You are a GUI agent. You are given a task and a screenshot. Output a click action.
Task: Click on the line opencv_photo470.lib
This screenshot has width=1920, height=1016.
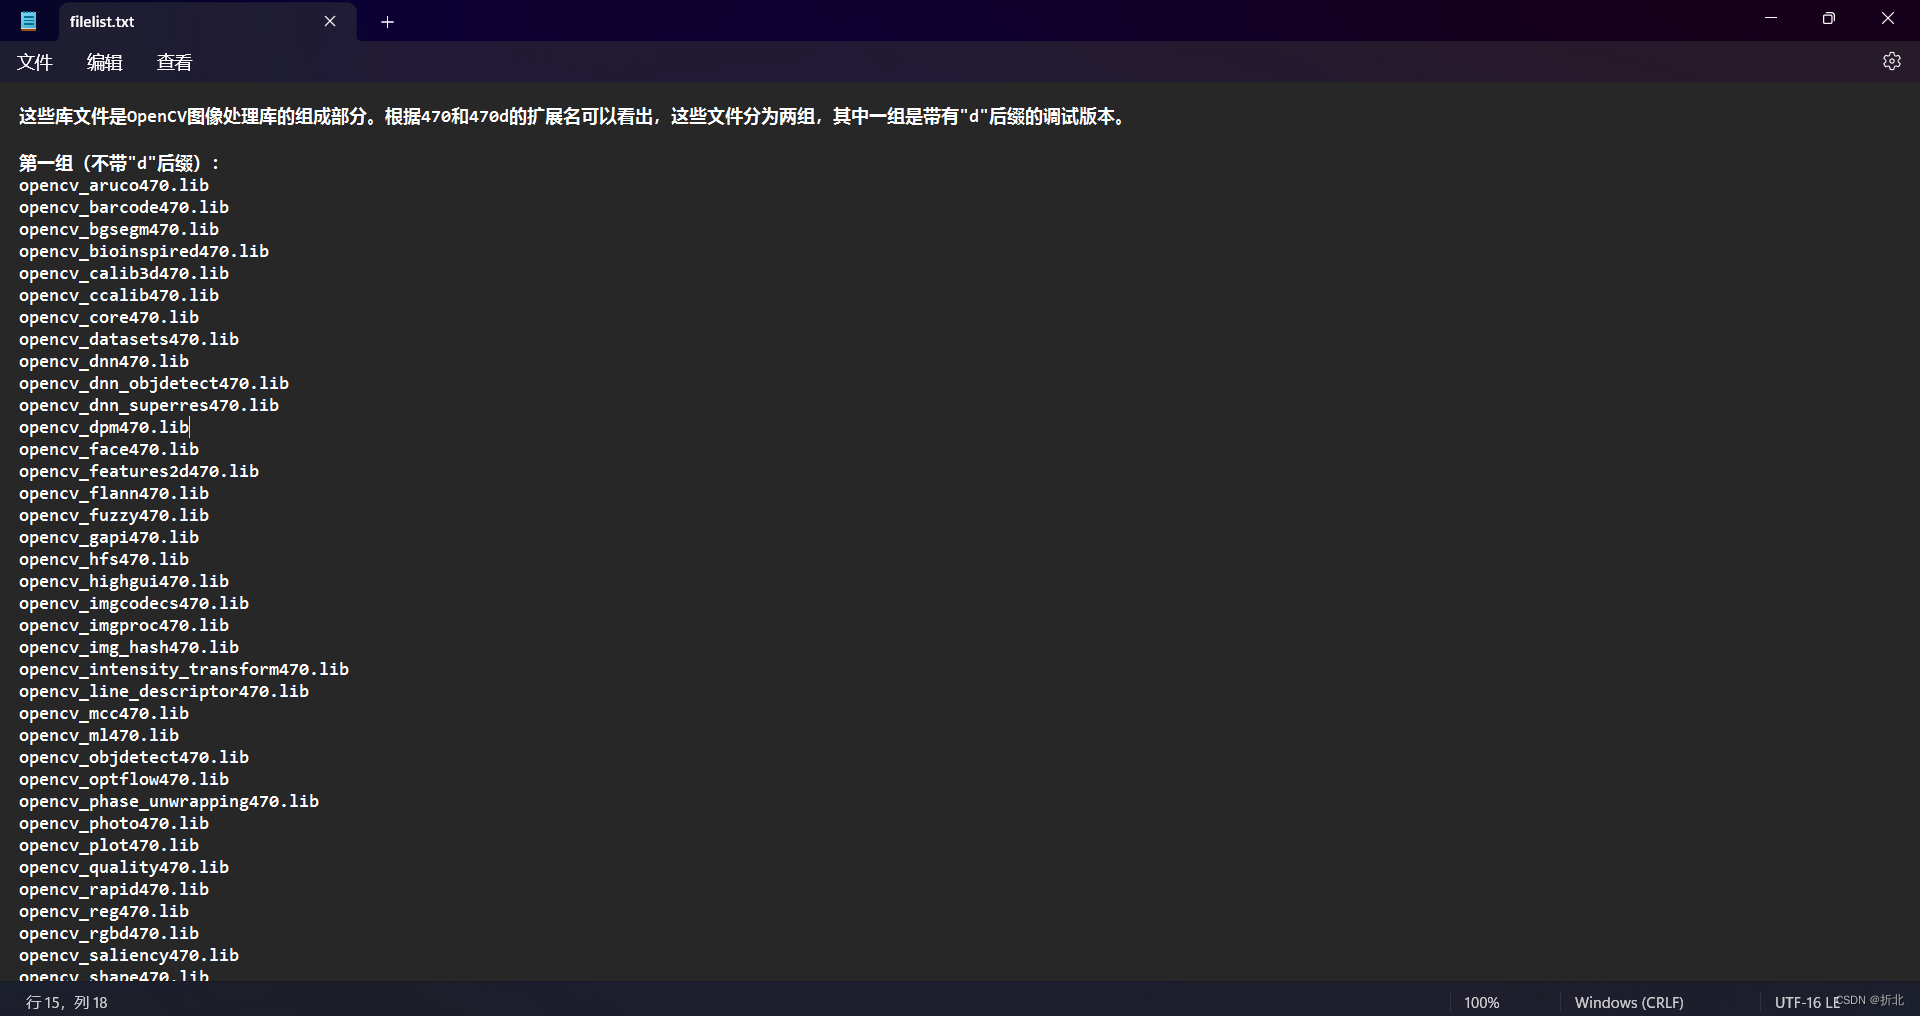click(x=114, y=823)
